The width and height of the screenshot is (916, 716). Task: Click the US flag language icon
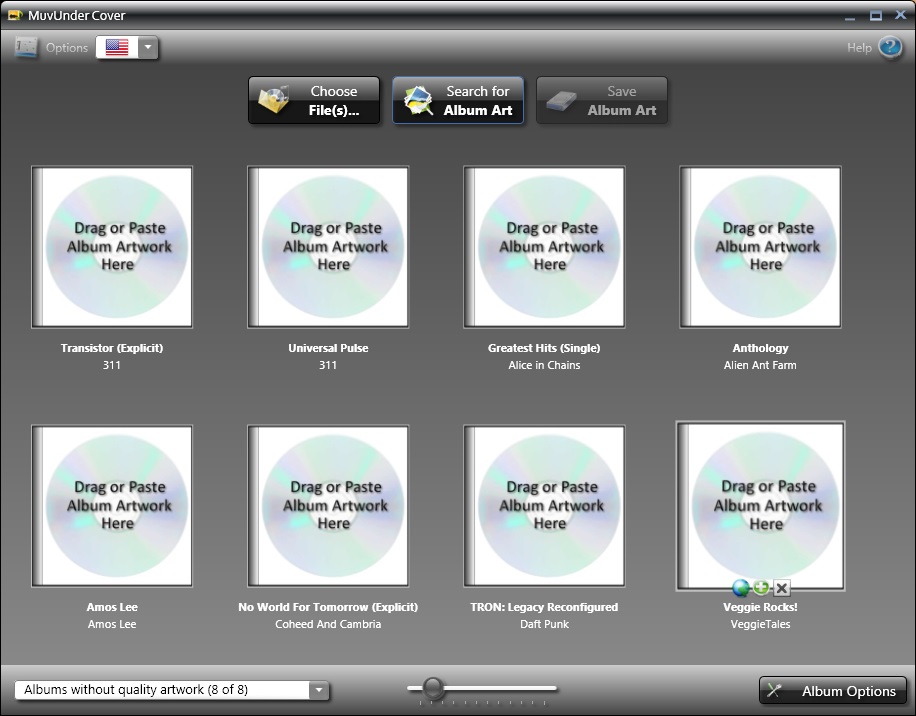(x=116, y=47)
